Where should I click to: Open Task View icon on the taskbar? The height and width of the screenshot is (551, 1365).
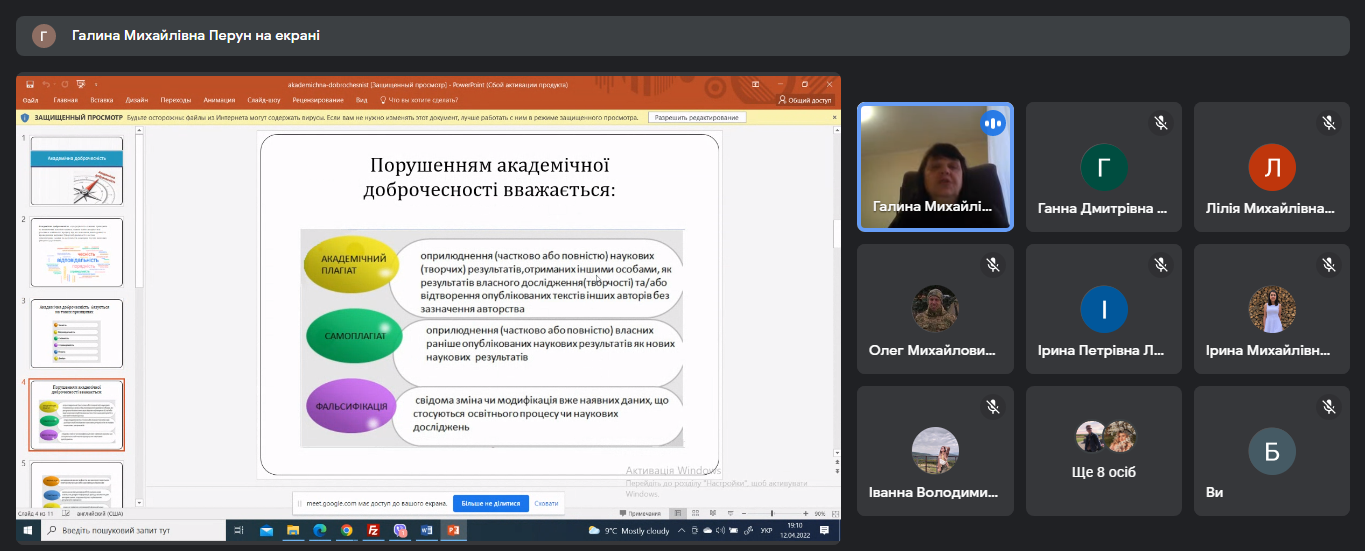tap(238, 530)
